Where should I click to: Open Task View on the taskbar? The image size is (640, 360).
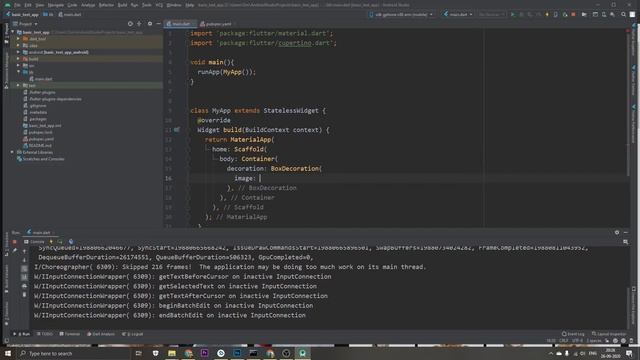[x=138, y=353]
